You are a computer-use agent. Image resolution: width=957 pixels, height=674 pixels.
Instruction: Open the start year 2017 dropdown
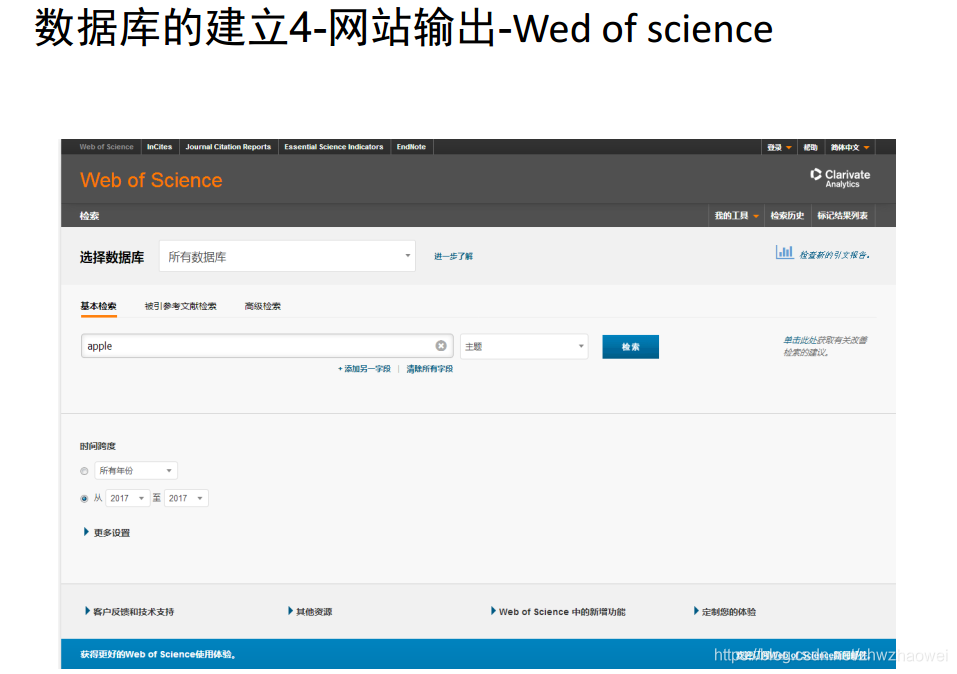pyautogui.click(x=128, y=498)
